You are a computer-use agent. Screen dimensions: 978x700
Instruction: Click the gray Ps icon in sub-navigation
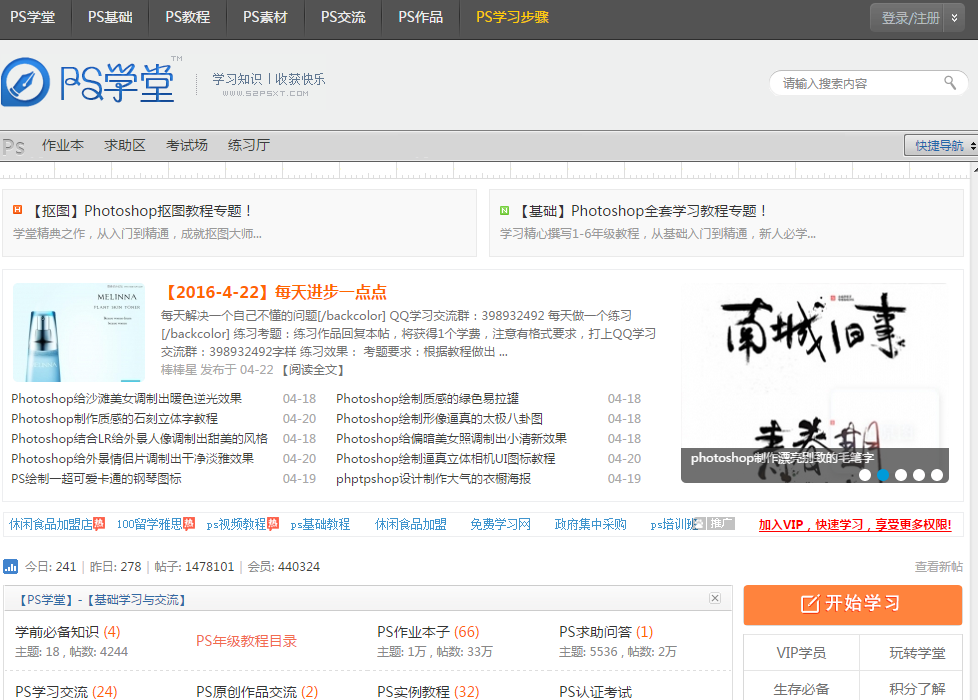point(14,146)
